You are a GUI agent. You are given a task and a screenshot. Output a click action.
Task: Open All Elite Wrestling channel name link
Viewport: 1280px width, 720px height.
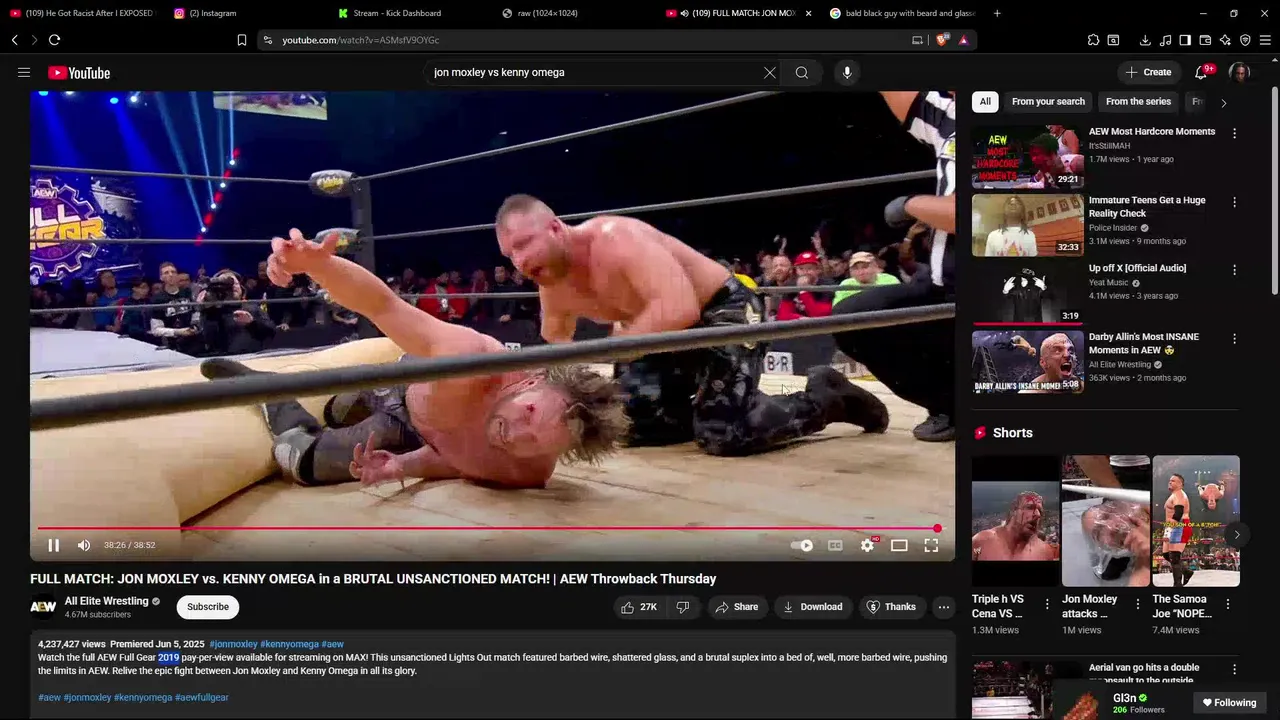pyautogui.click(x=106, y=601)
